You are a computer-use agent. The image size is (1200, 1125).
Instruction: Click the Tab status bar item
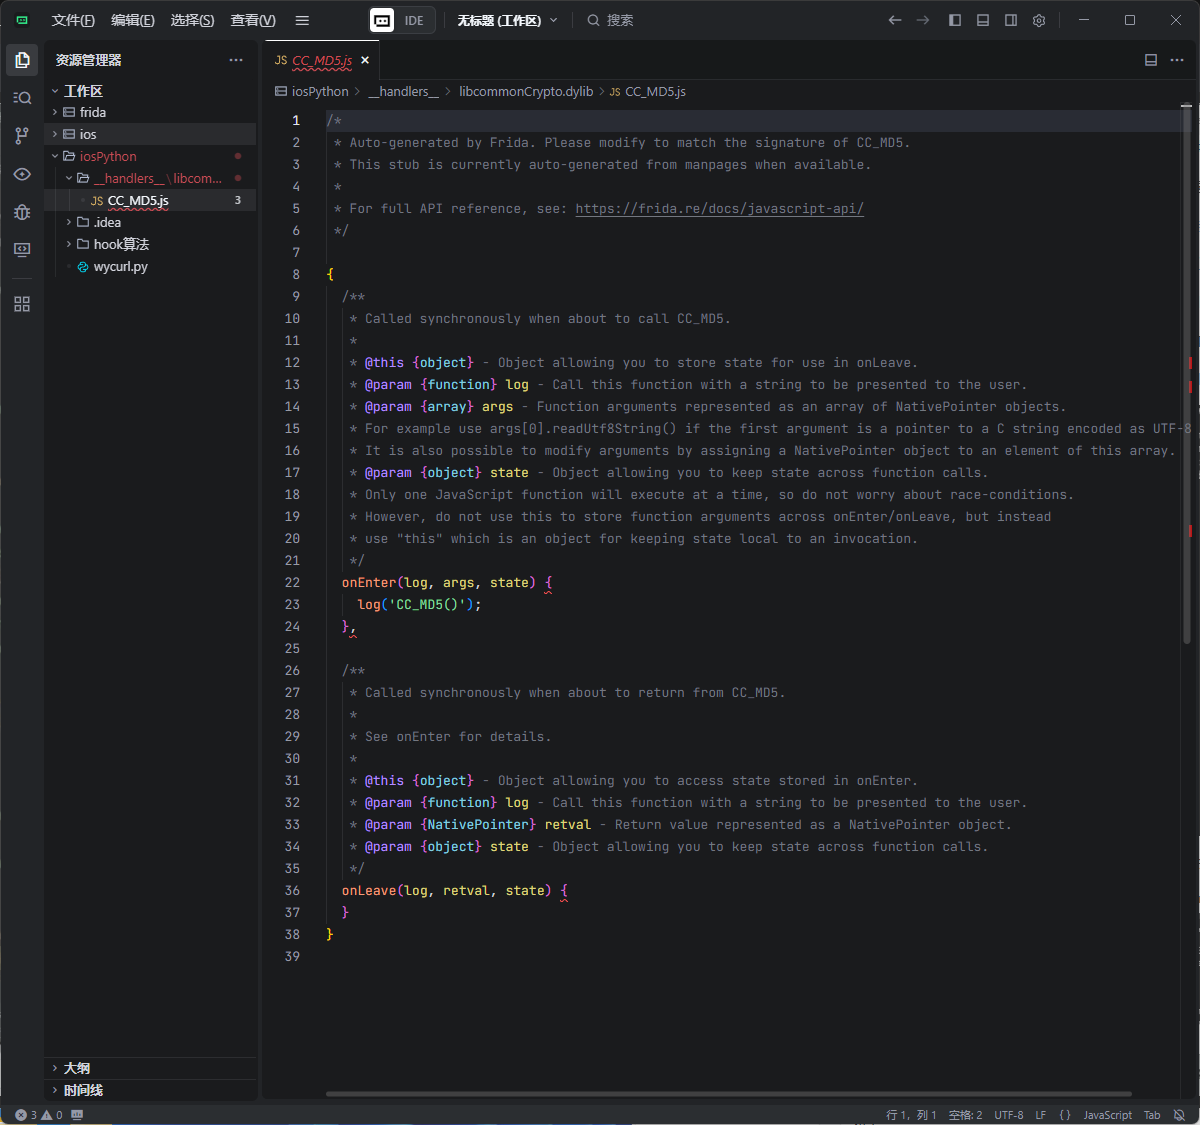[1152, 1115]
